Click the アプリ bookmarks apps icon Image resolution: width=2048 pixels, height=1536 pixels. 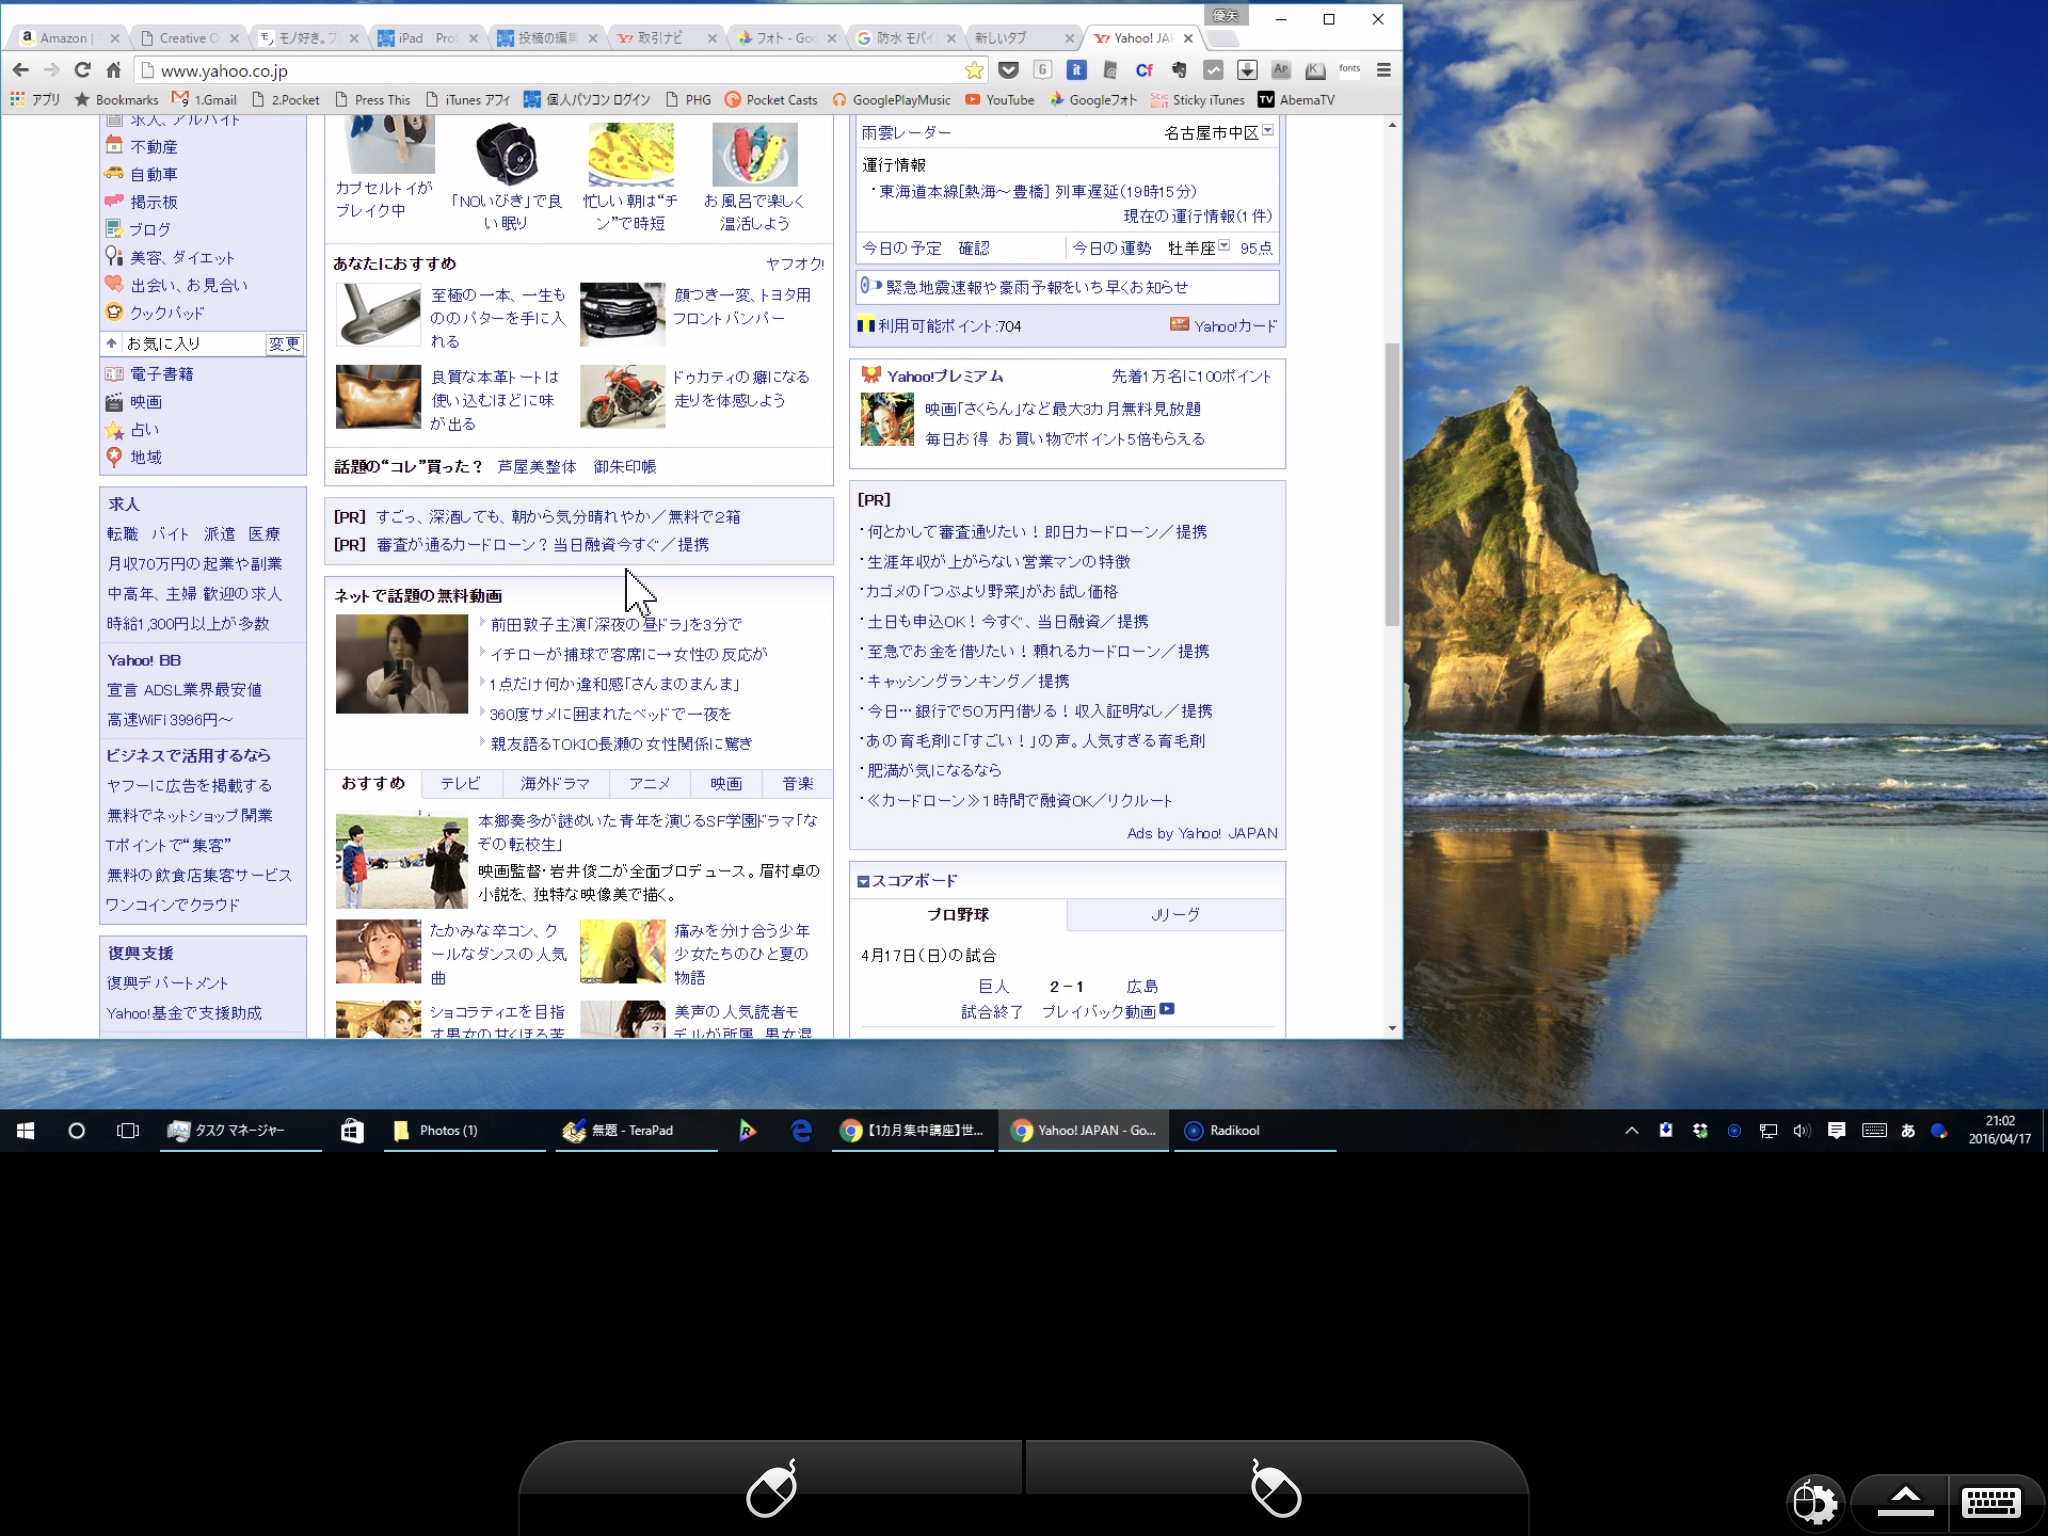point(35,100)
